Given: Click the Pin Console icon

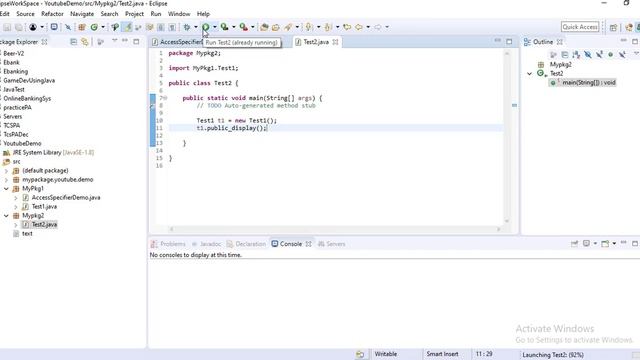Looking at the screenshot, I should (x=574, y=244).
